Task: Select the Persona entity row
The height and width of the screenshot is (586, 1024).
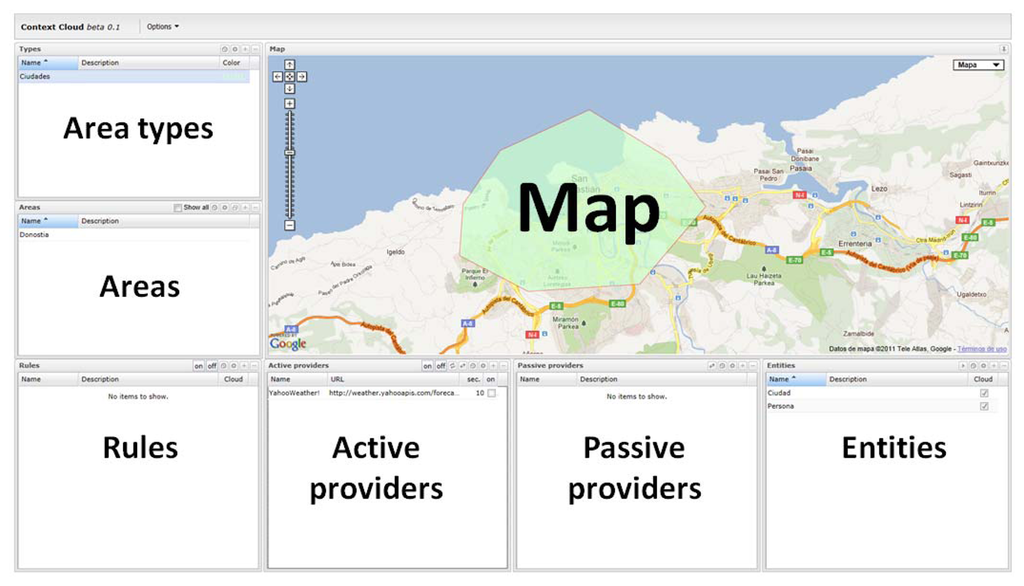Action: (x=882, y=406)
